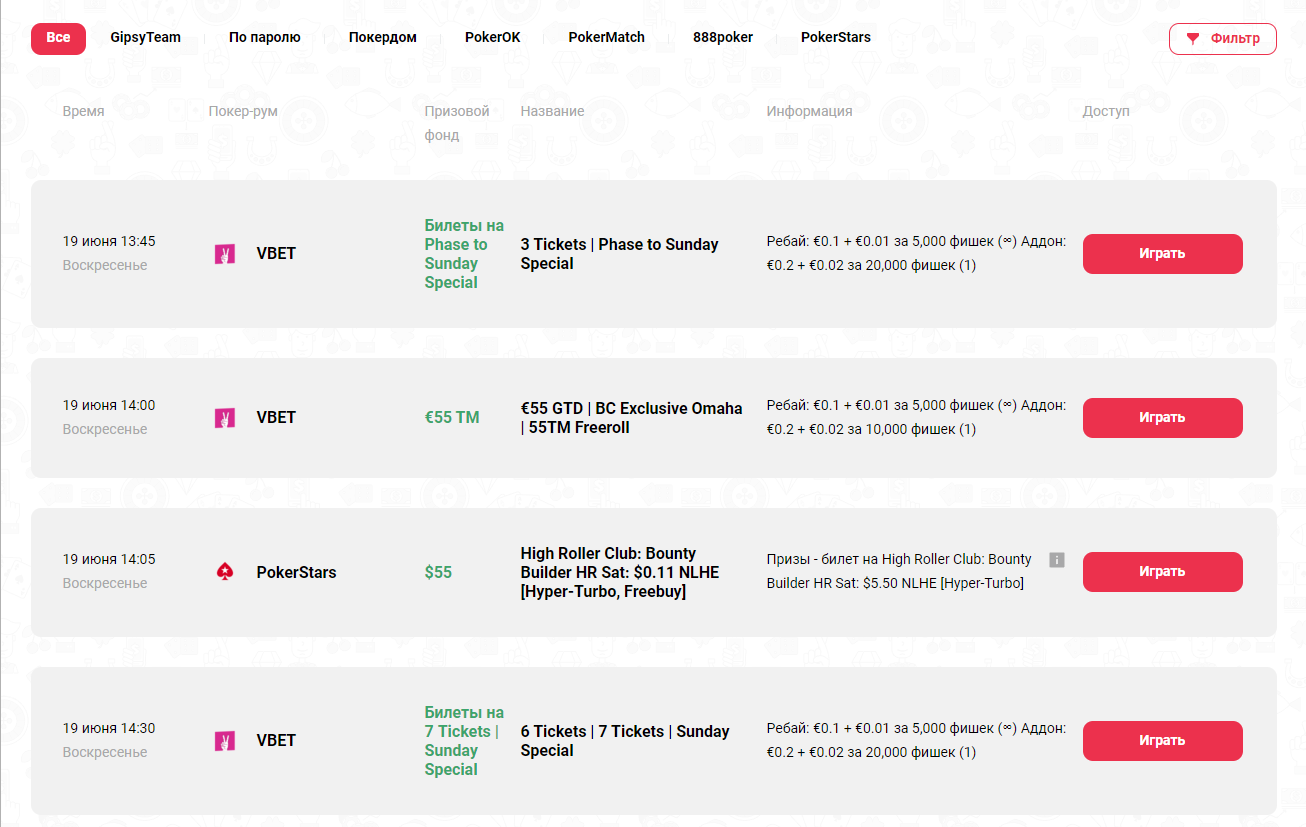
Task: Click the VBET logo icon in the 13:45 row
Action: [x=225, y=254]
